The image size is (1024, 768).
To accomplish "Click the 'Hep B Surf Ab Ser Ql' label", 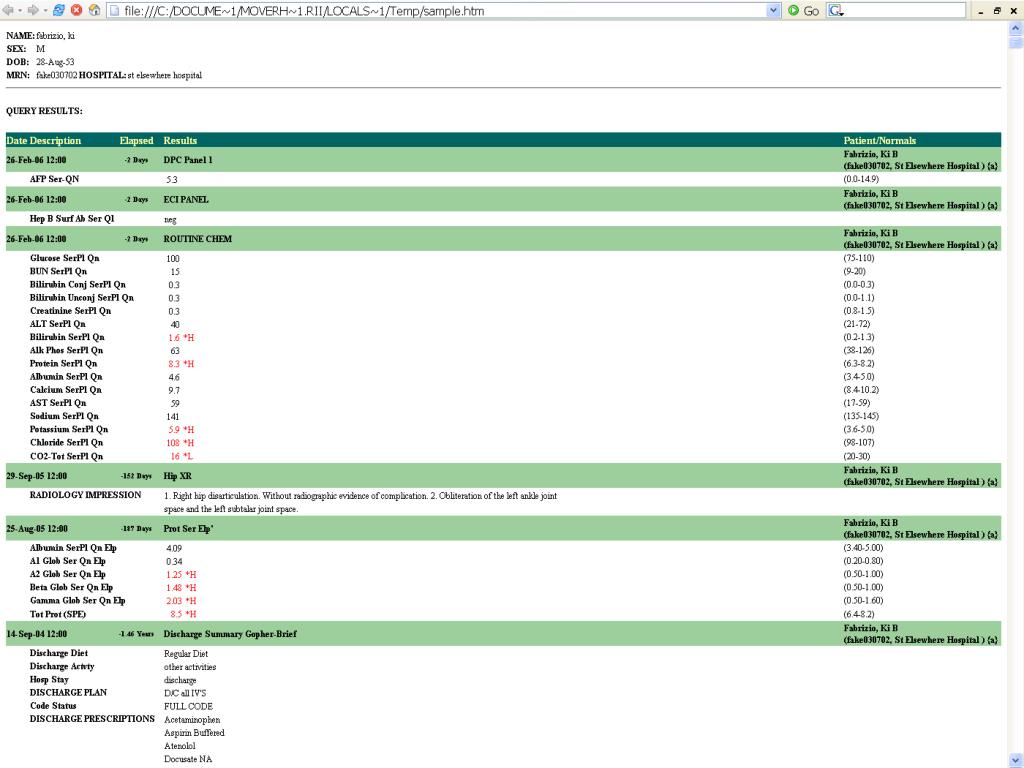I will pos(72,219).
